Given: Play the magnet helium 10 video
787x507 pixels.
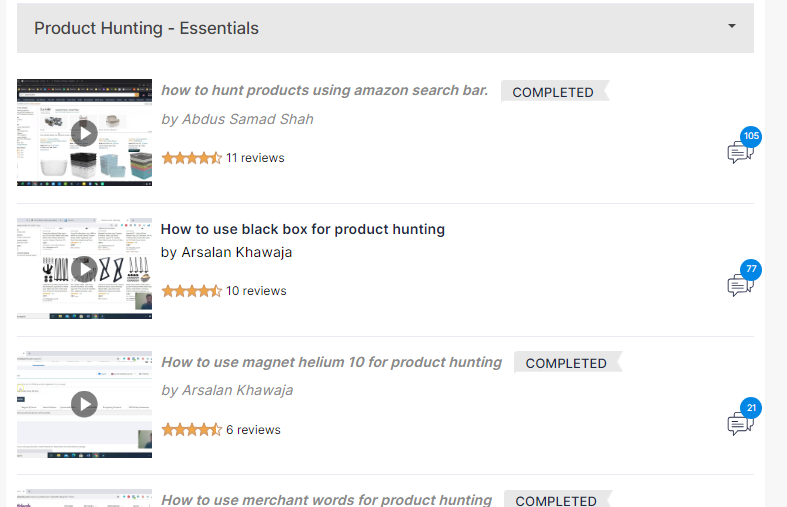Looking at the screenshot, I should (x=84, y=404).
